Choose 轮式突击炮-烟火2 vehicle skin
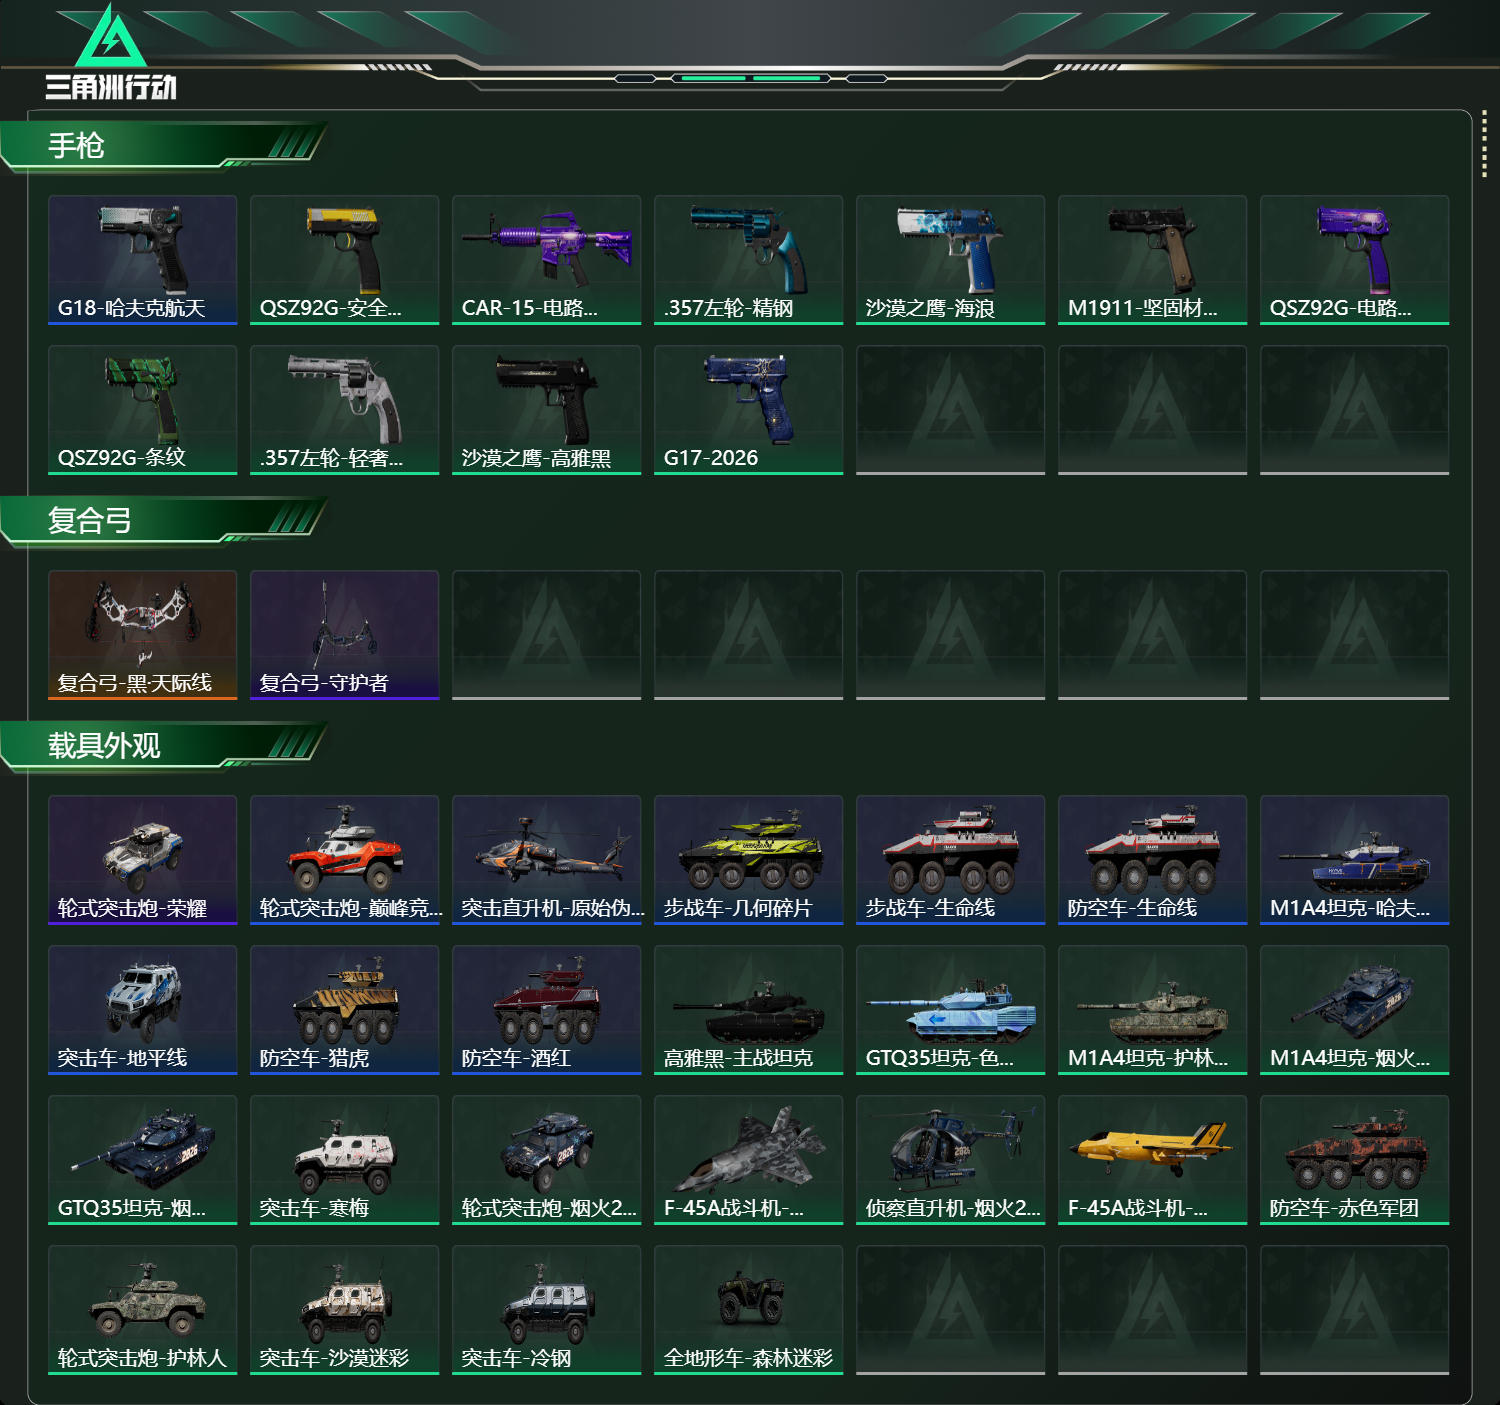The width and height of the screenshot is (1500, 1405). (x=547, y=1160)
